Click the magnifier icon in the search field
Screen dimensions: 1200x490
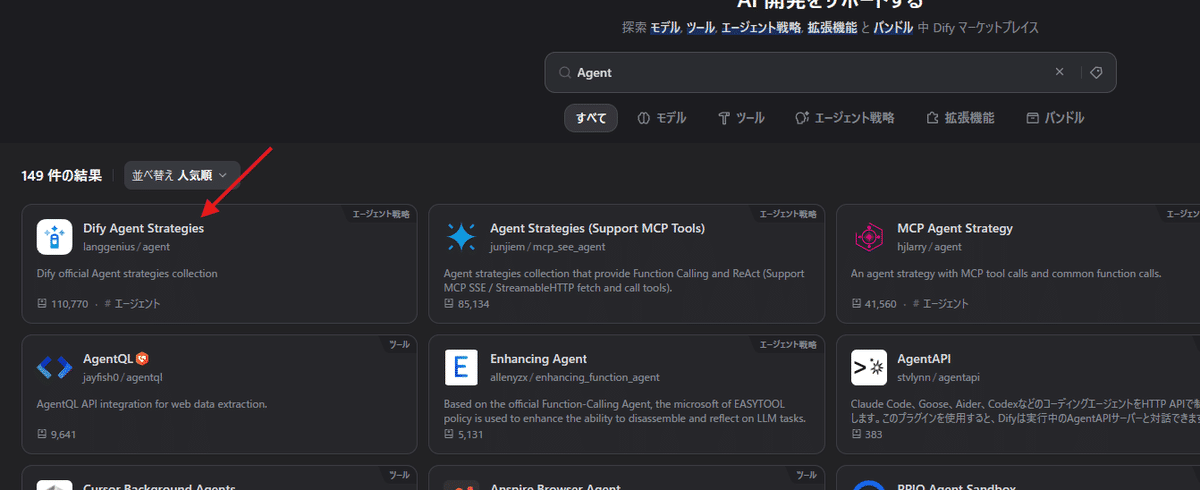[x=565, y=73]
